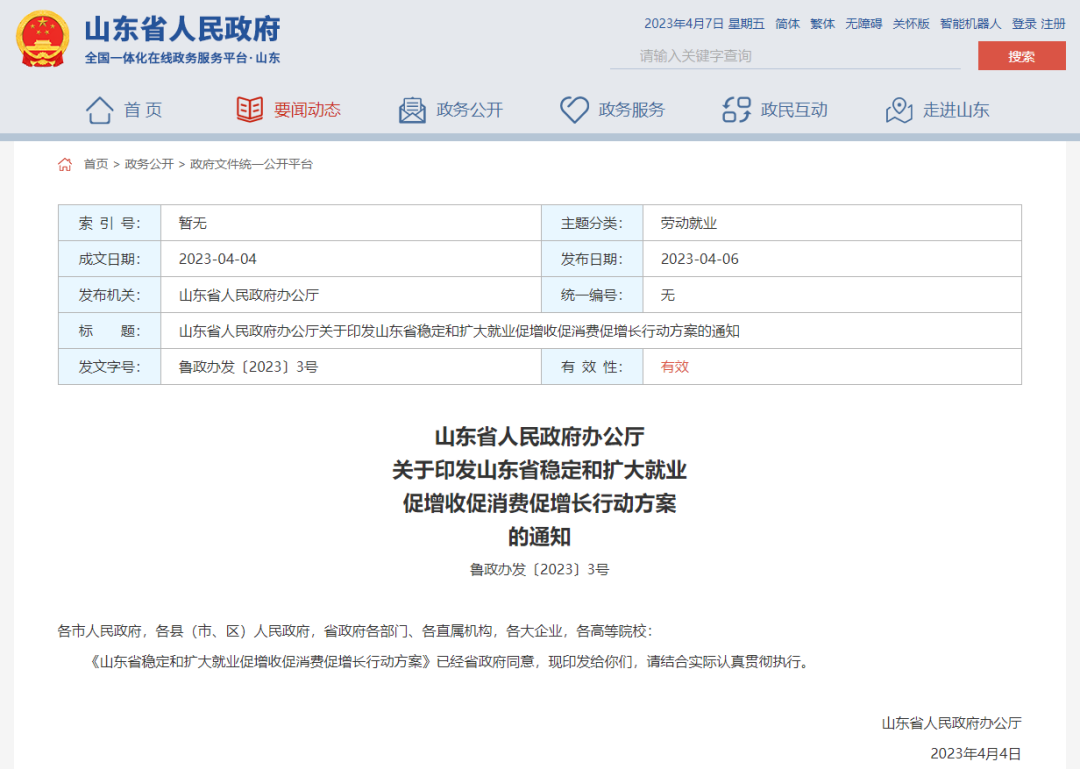Select the home icon in the navigation bar
The image size is (1080, 769).
coord(99,109)
